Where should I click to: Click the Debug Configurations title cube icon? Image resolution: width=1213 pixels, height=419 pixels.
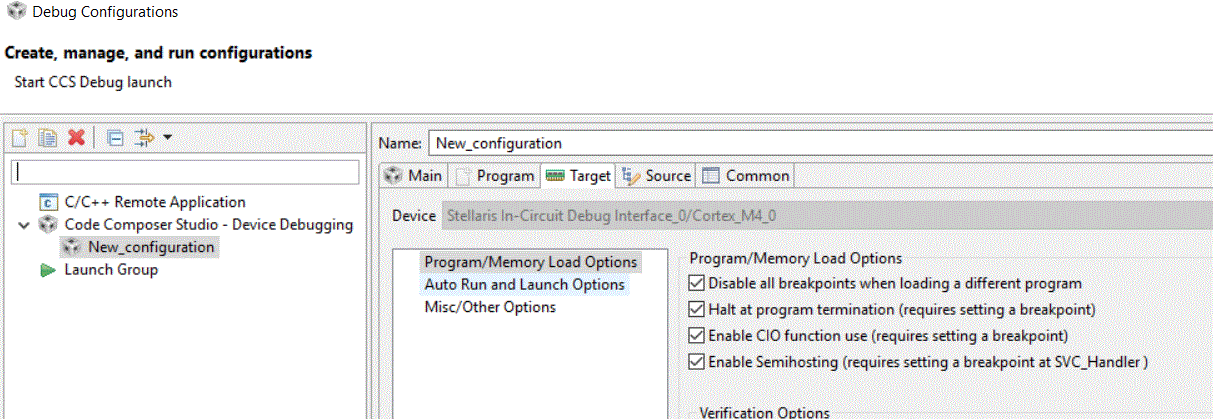(x=16, y=12)
